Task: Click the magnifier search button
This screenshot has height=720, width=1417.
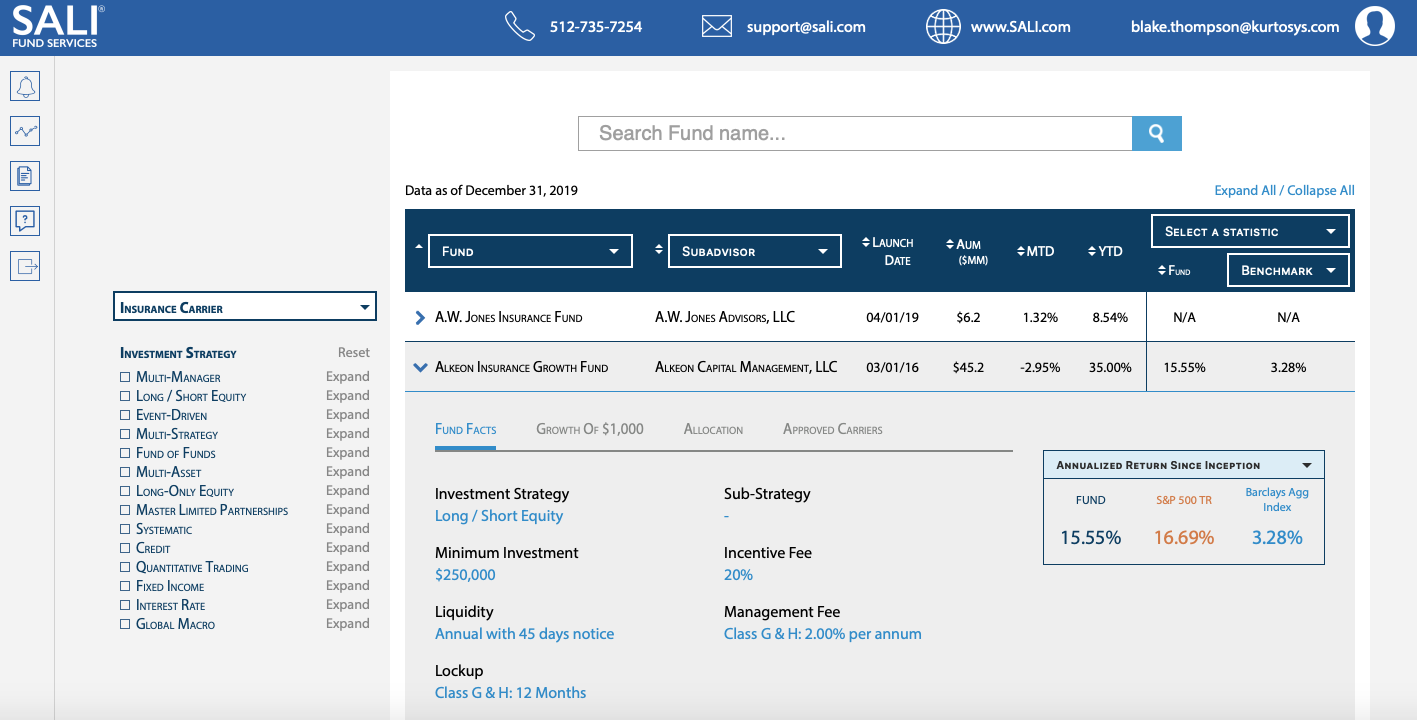Action: tap(1157, 133)
